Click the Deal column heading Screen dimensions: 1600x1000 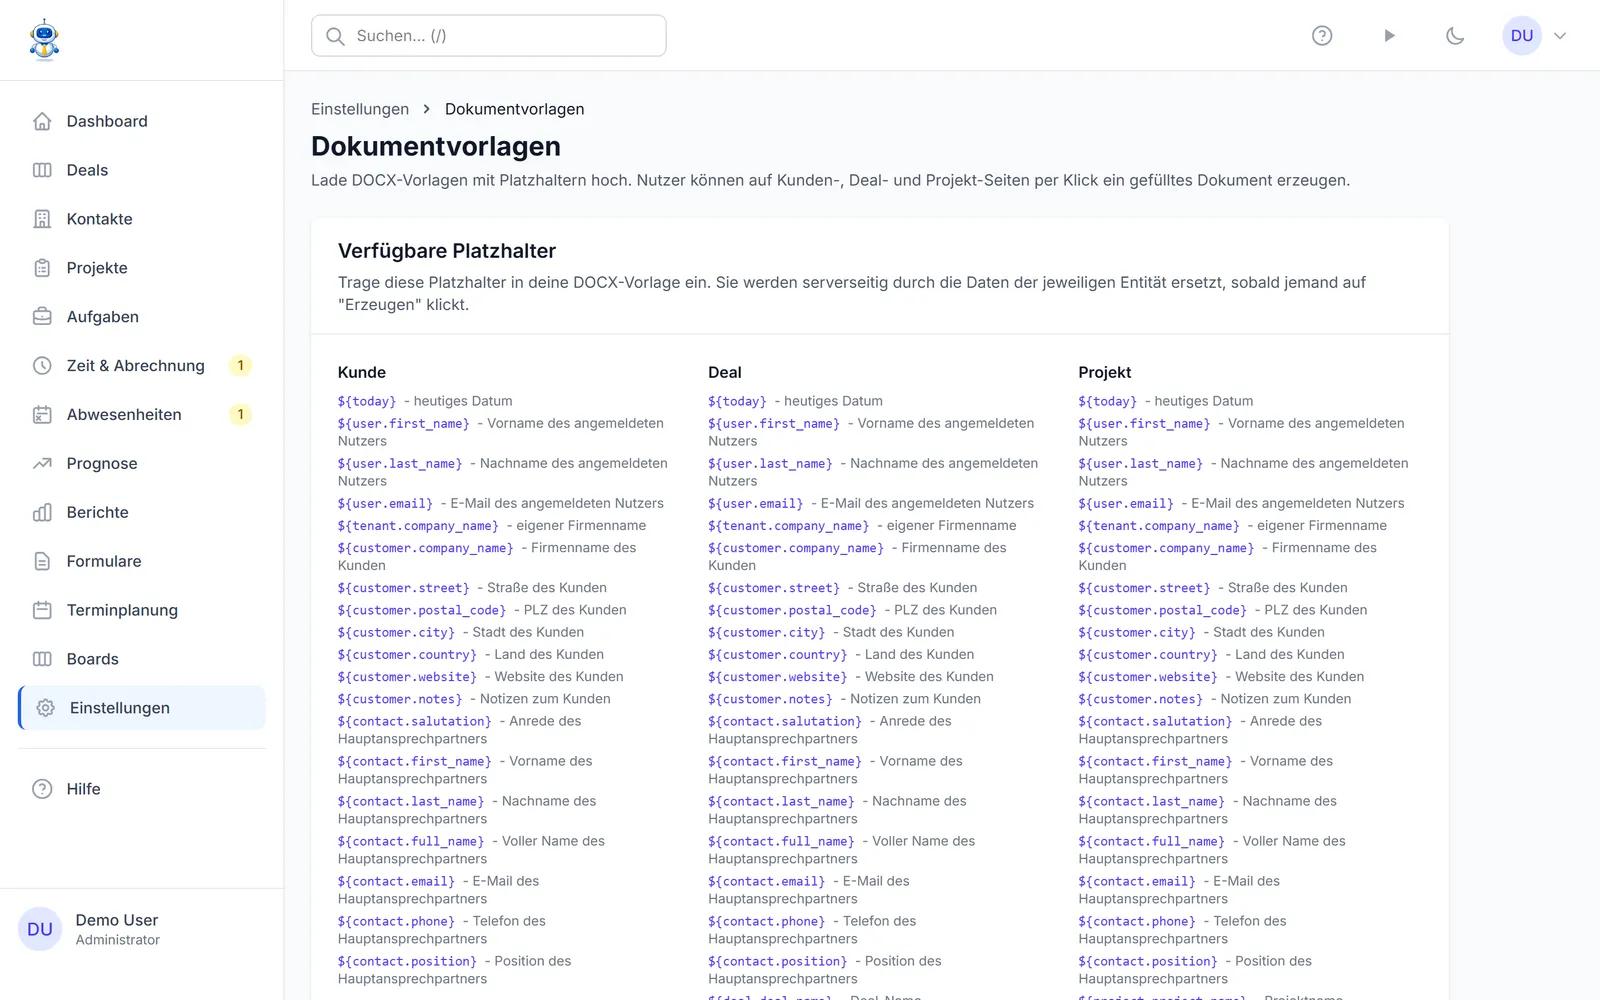(x=725, y=372)
